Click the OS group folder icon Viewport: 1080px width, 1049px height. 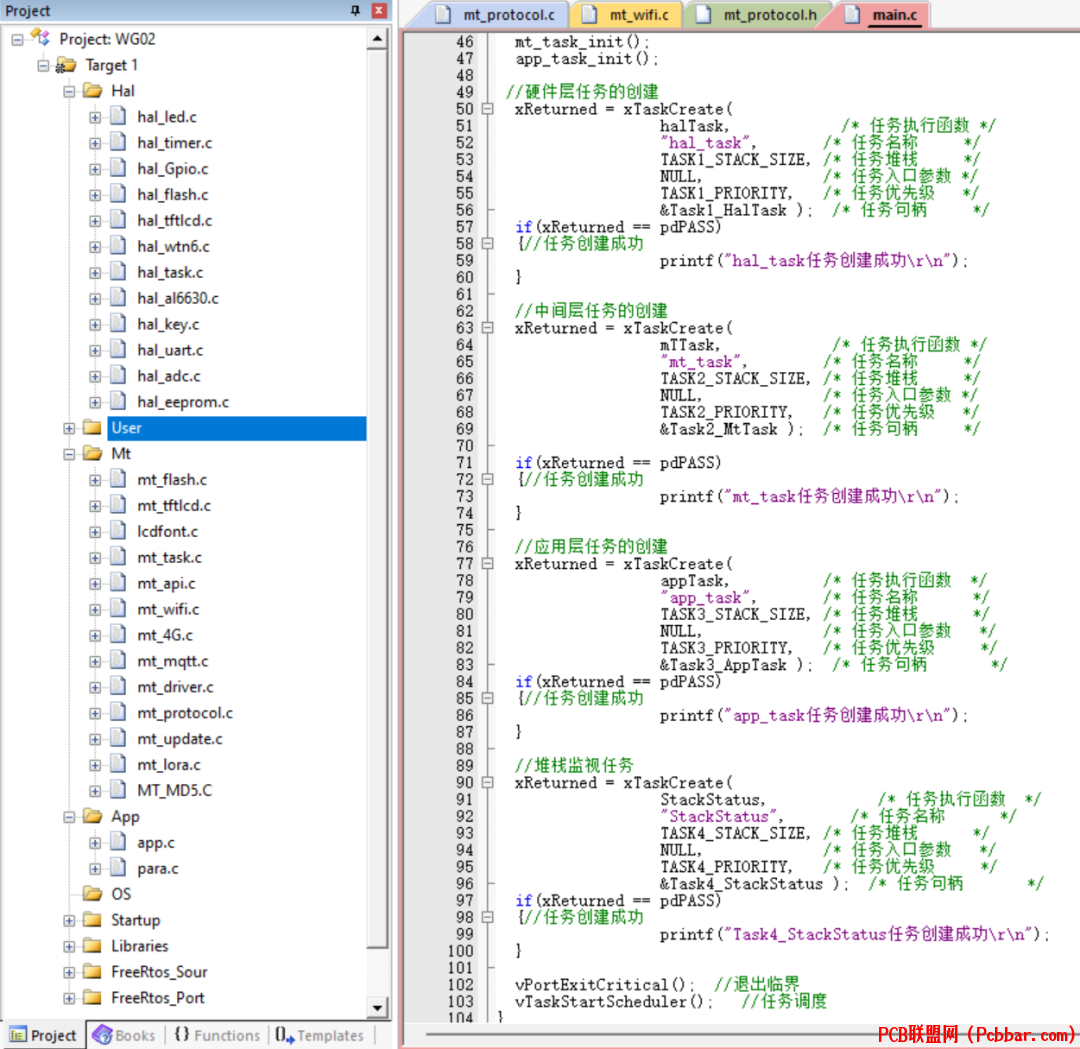click(92, 894)
